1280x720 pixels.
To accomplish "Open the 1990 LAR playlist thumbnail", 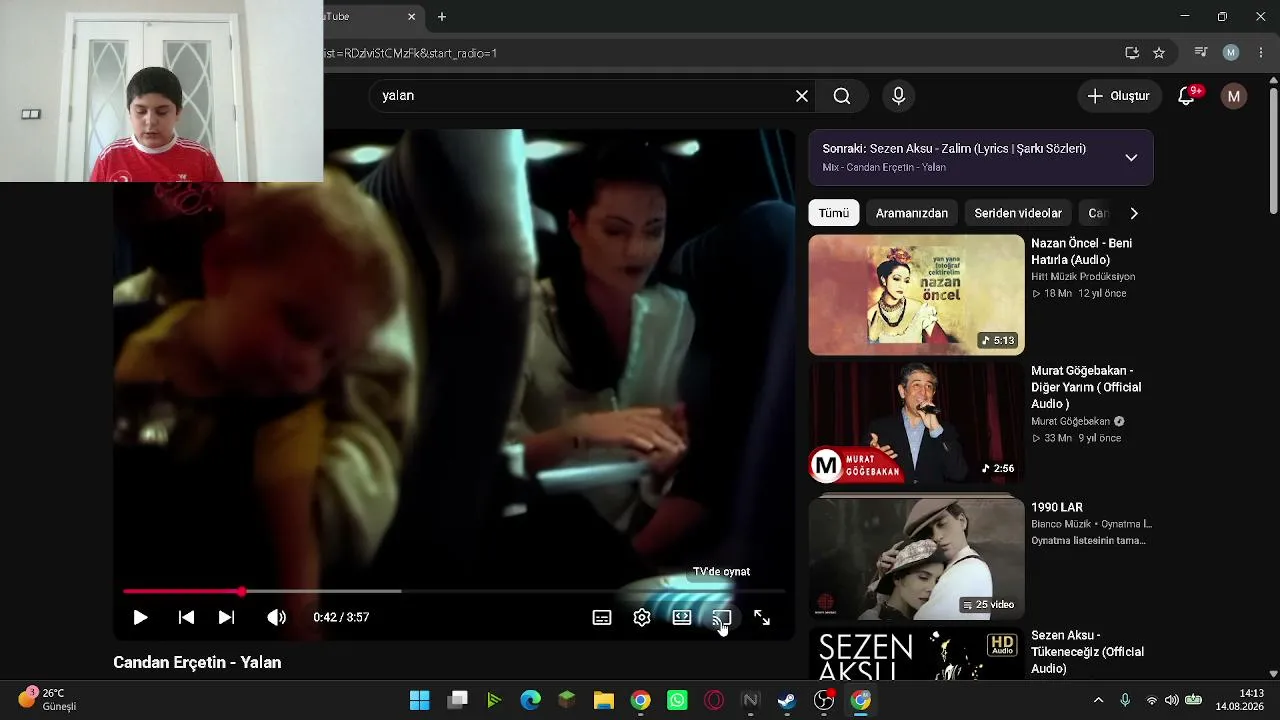I will point(917,559).
